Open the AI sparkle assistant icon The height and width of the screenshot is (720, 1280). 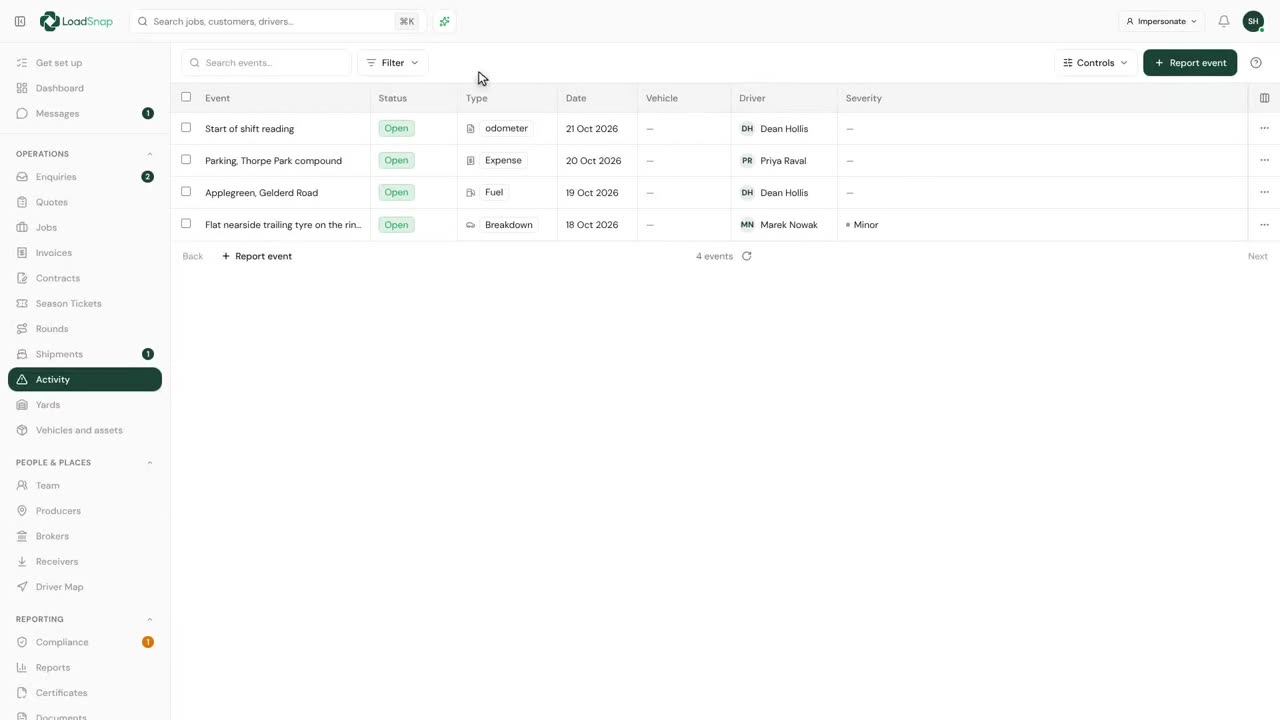click(444, 21)
